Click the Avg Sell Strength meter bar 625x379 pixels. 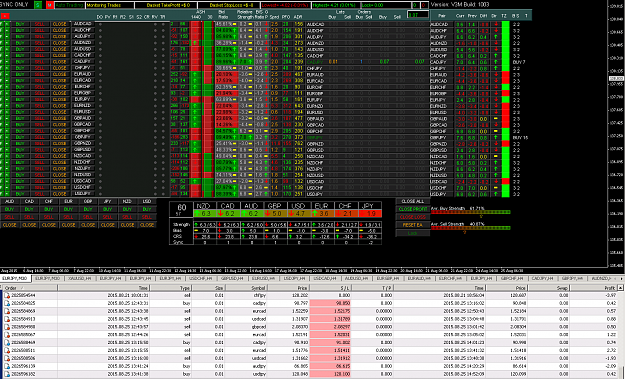(470, 228)
